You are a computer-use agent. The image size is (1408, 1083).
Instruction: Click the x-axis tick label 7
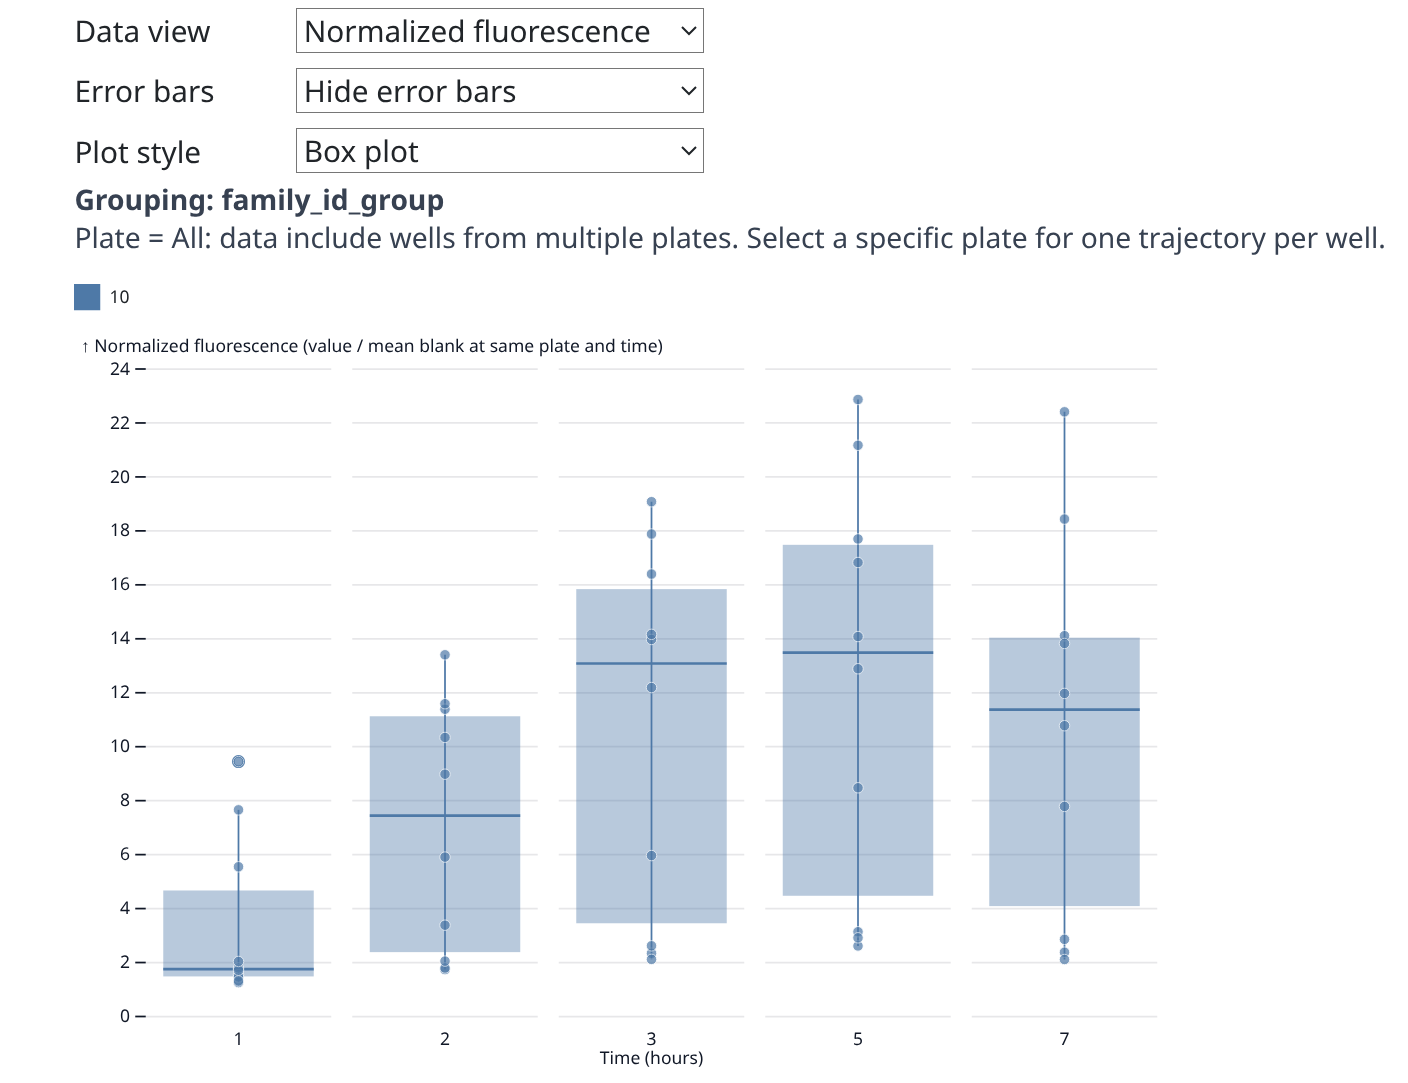coord(1064,1039)
